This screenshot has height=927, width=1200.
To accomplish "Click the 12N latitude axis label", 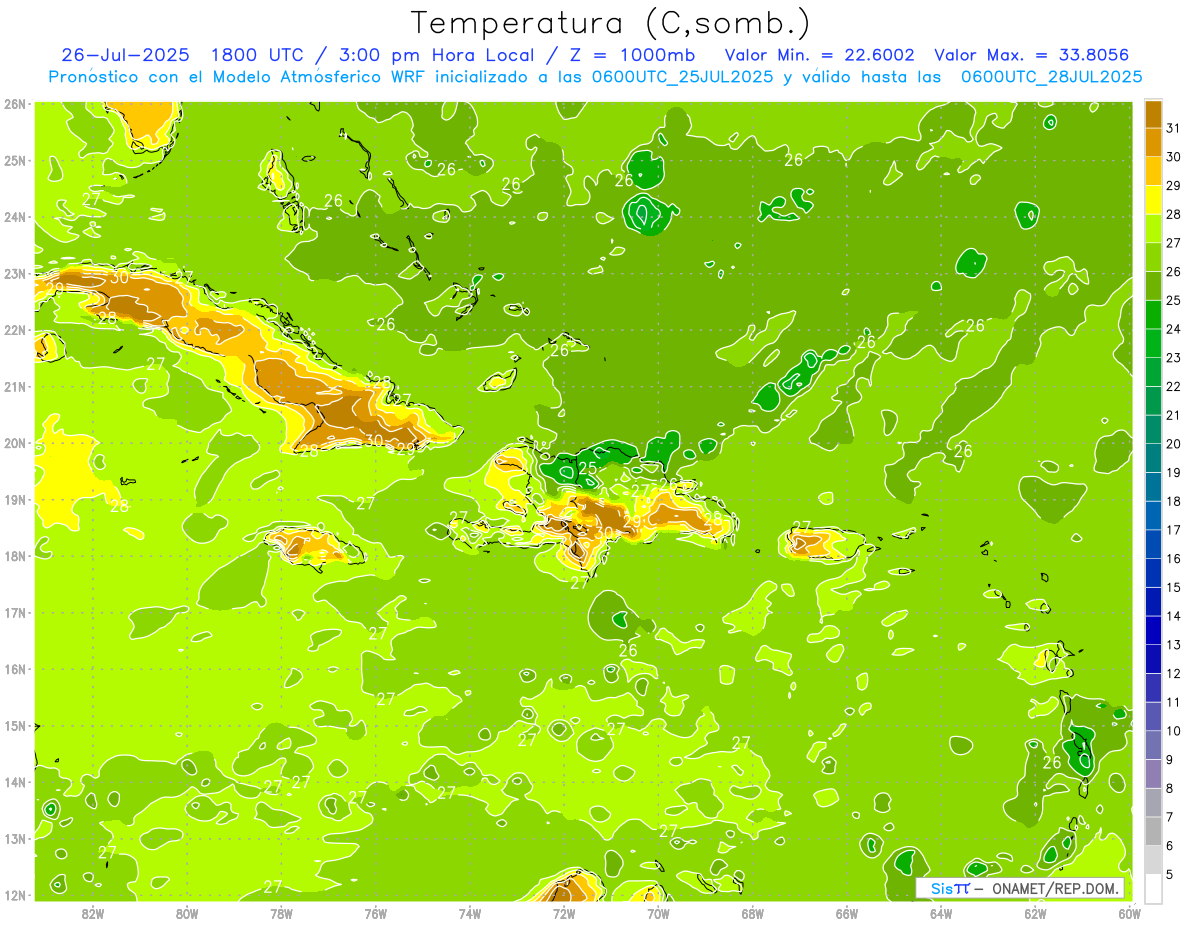I will 15,895.
